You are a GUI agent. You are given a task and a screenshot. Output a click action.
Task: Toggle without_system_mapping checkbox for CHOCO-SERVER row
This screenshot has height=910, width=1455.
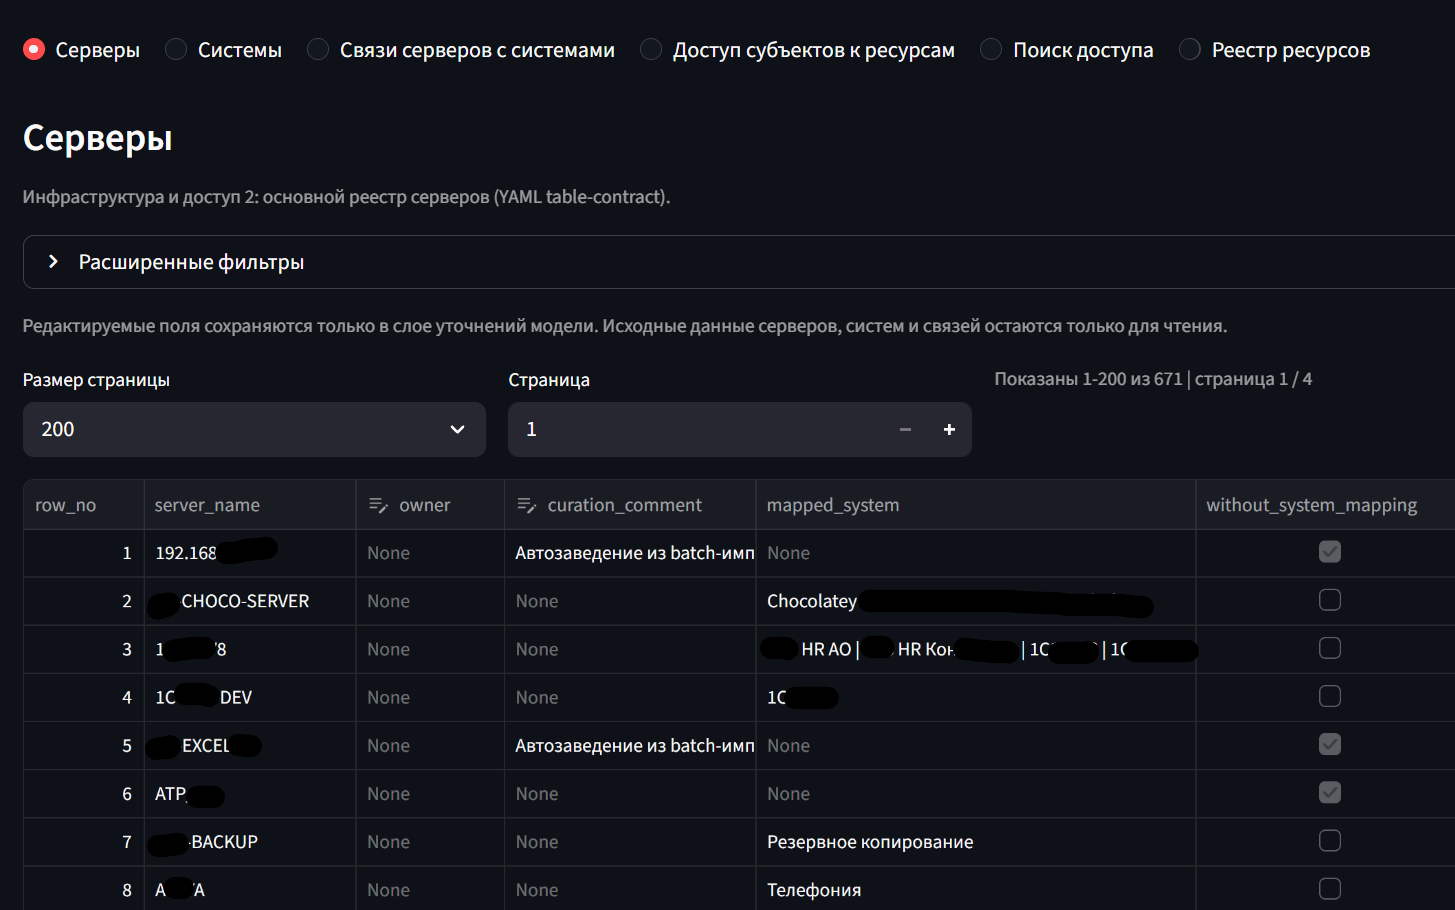click(x=1330, y=600)
